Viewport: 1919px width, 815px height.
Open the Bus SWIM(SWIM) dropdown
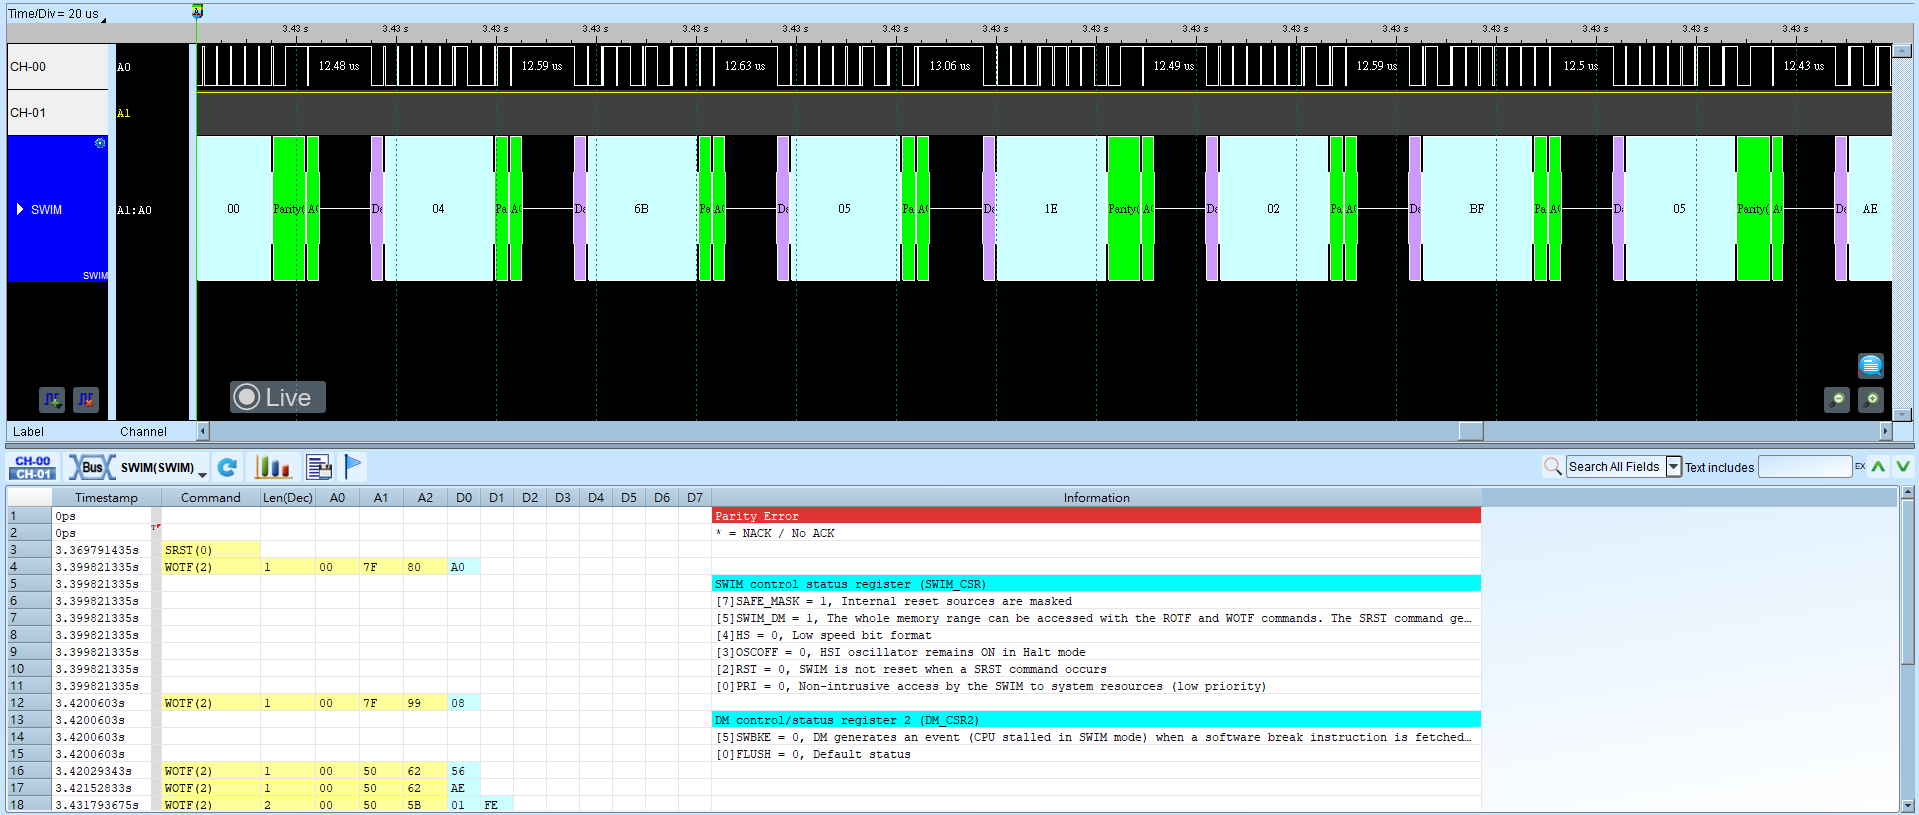click(x=138, y=467)
